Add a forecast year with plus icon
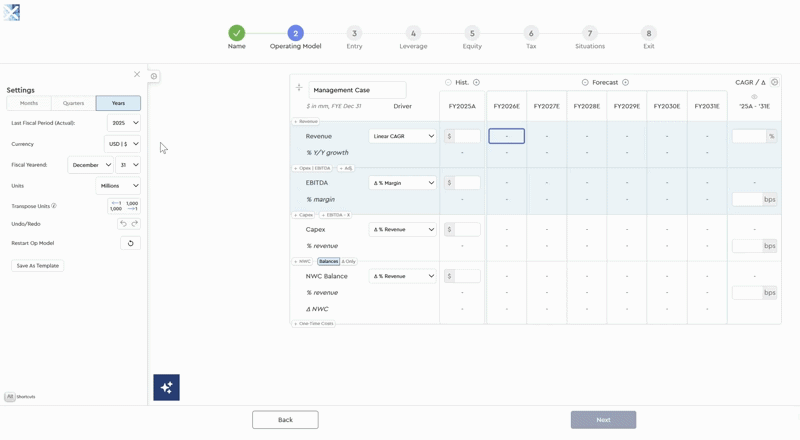The height and width of the screenshot is (440, 800). tap(626, 82)
